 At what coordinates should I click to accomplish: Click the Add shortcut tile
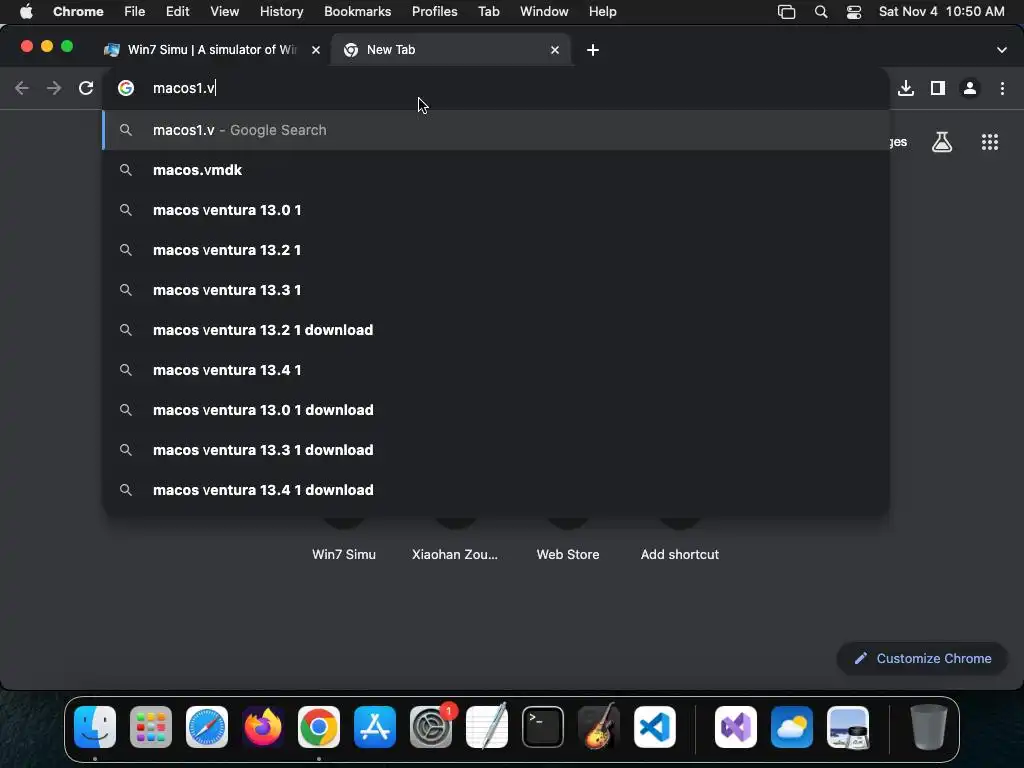click(679, 554)
